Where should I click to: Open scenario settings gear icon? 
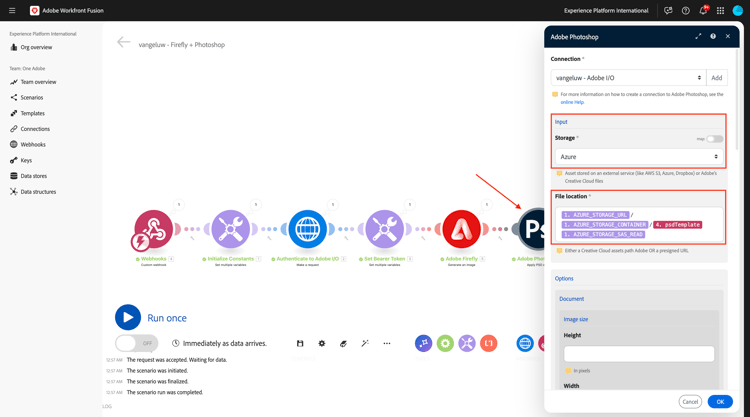[322, 343]
